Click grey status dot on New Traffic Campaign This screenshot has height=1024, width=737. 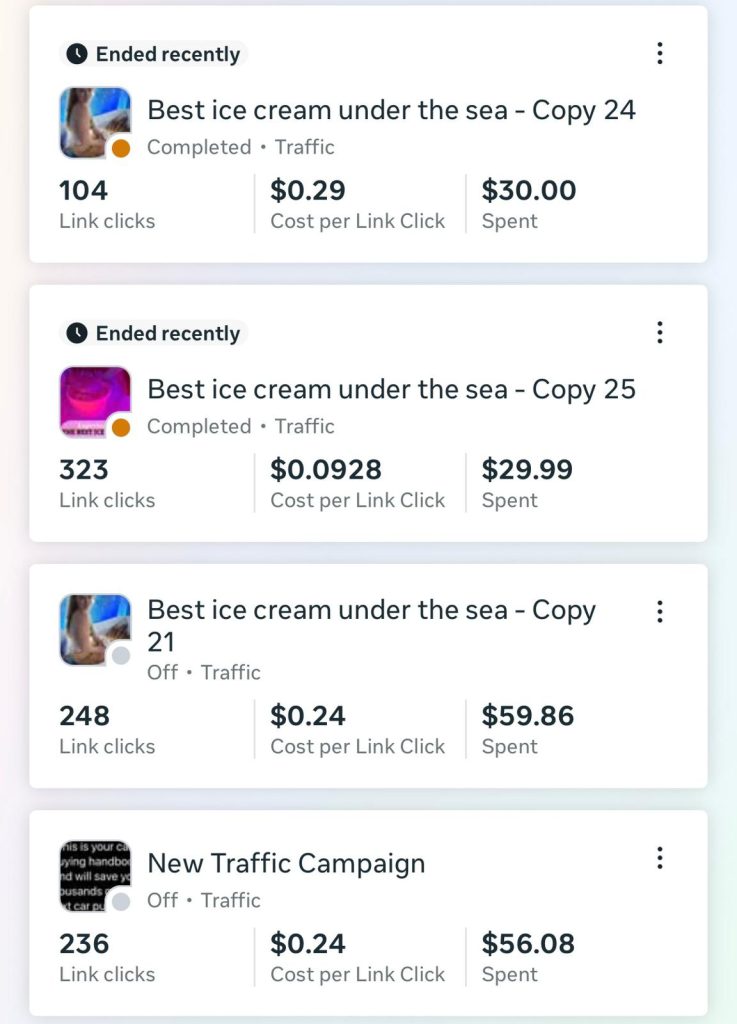point(121,902)
